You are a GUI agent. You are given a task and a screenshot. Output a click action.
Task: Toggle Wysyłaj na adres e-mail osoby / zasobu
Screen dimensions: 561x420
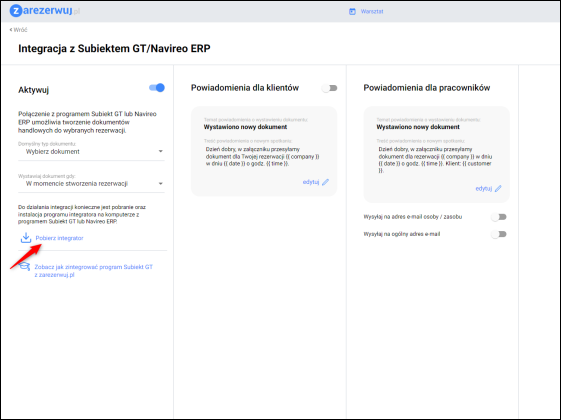(499, 217)
